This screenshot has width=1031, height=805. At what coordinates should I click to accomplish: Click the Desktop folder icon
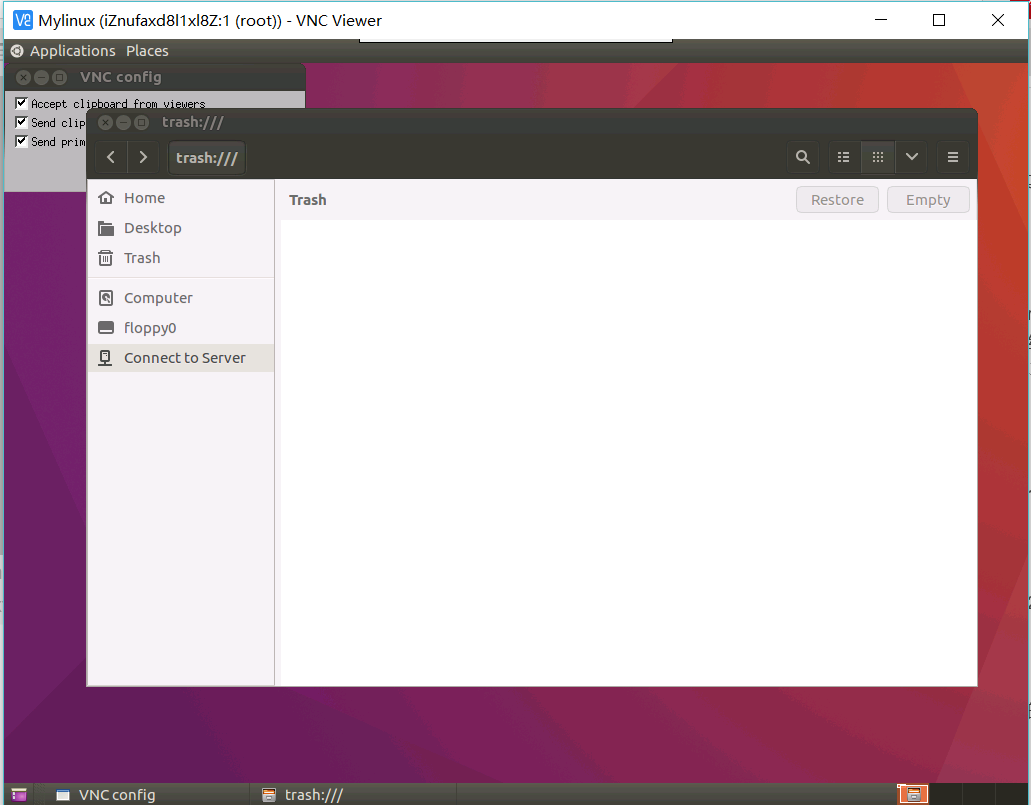coord(106,228)
